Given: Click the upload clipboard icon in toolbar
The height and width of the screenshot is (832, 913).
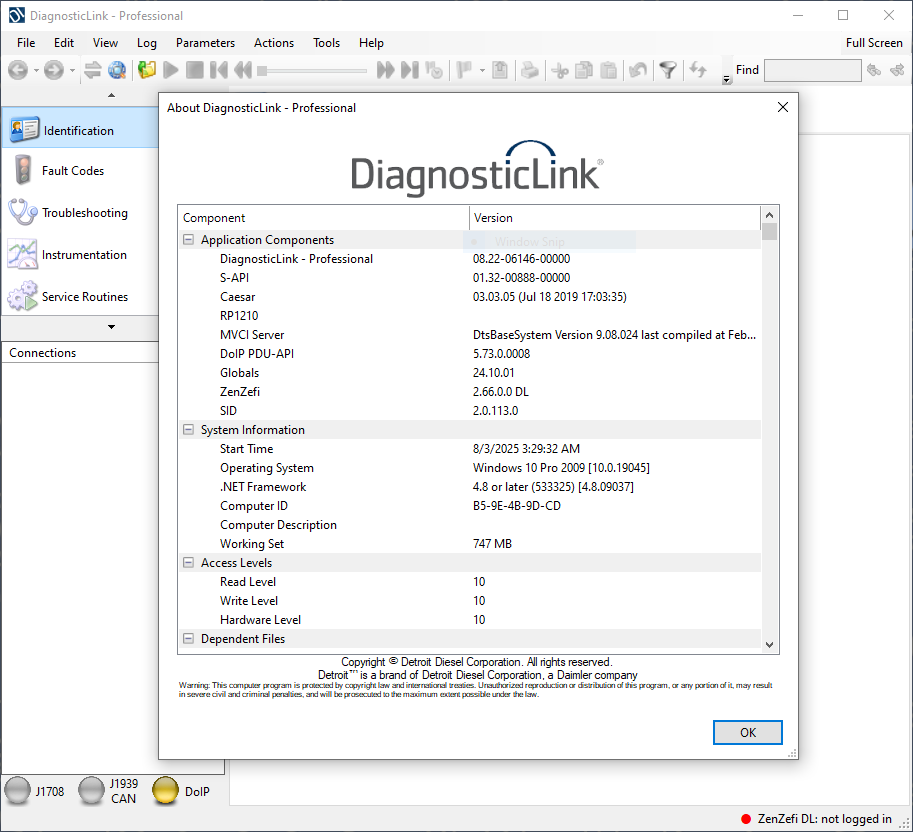Looking at the screenshot, I should [x=500, y=70].
